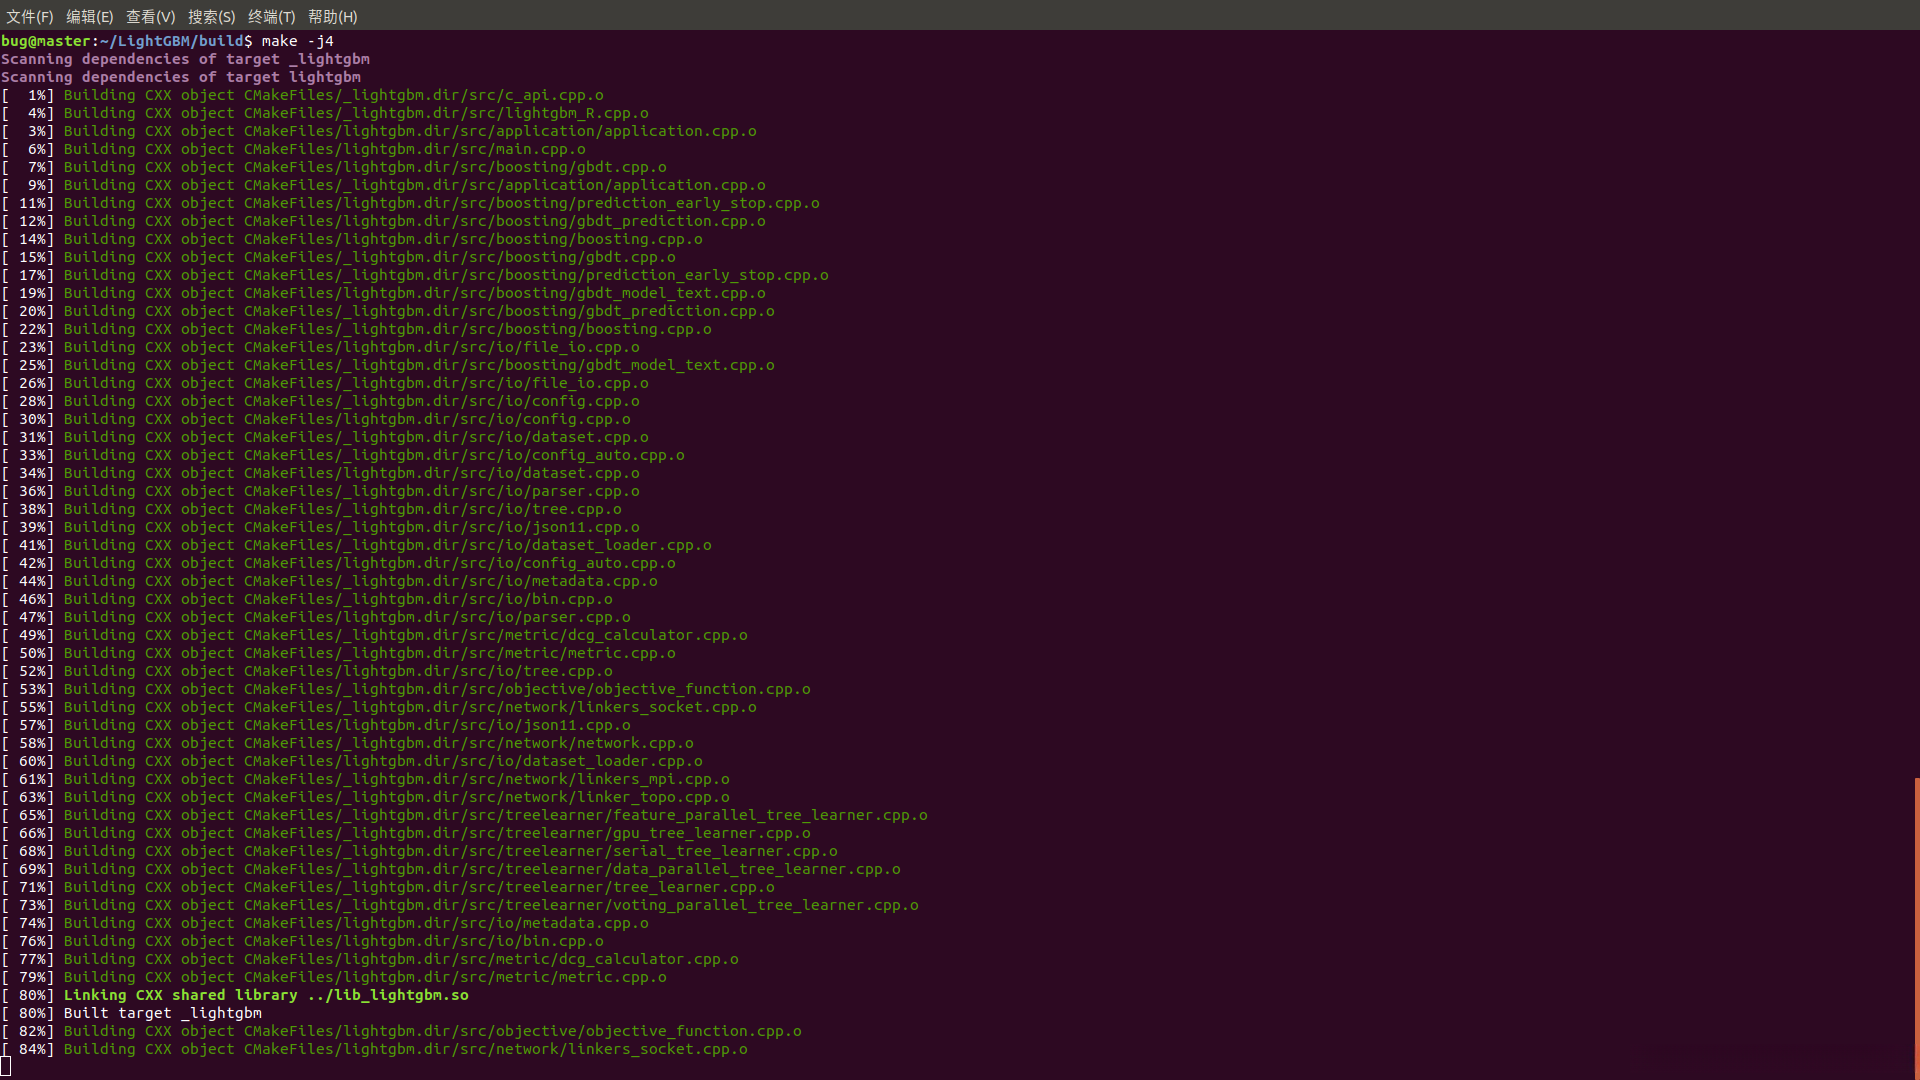The width and height of the screenshot is (1920, 1080).
Task: Open the 编辑(E) menu
Action: [89, 16]
